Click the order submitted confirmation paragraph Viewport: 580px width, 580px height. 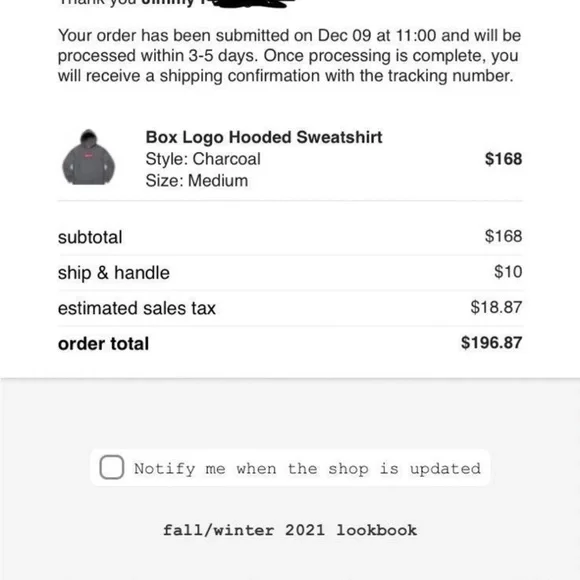(x=290, y=56)
